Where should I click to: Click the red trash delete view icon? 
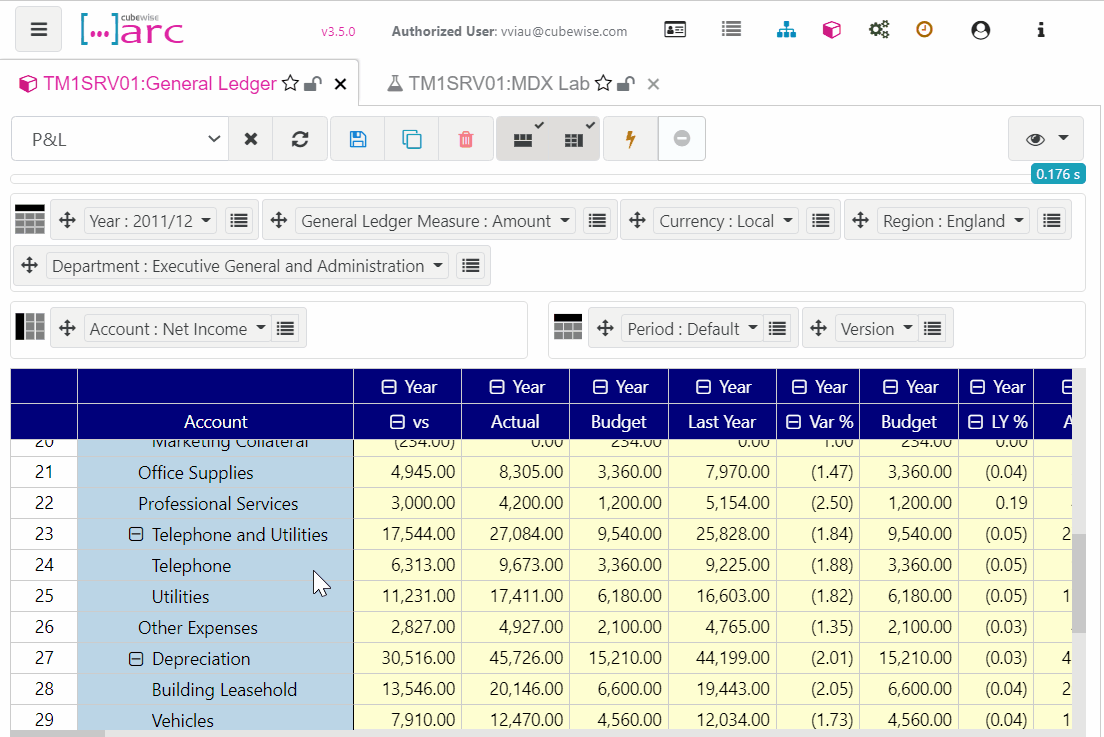tap(465, 139)
